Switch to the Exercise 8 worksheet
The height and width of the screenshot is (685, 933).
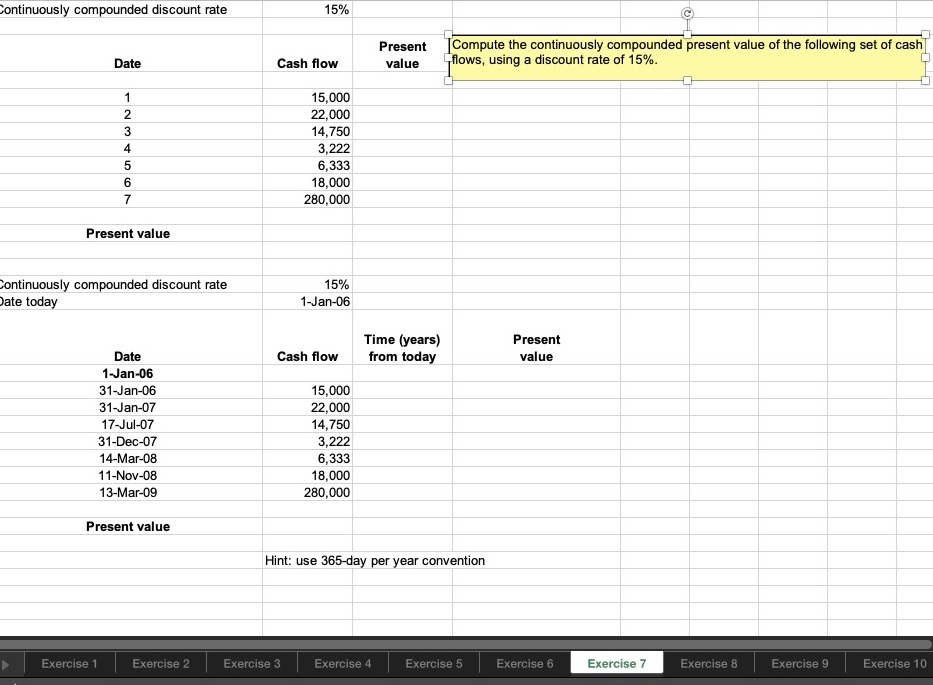point(708,662)
